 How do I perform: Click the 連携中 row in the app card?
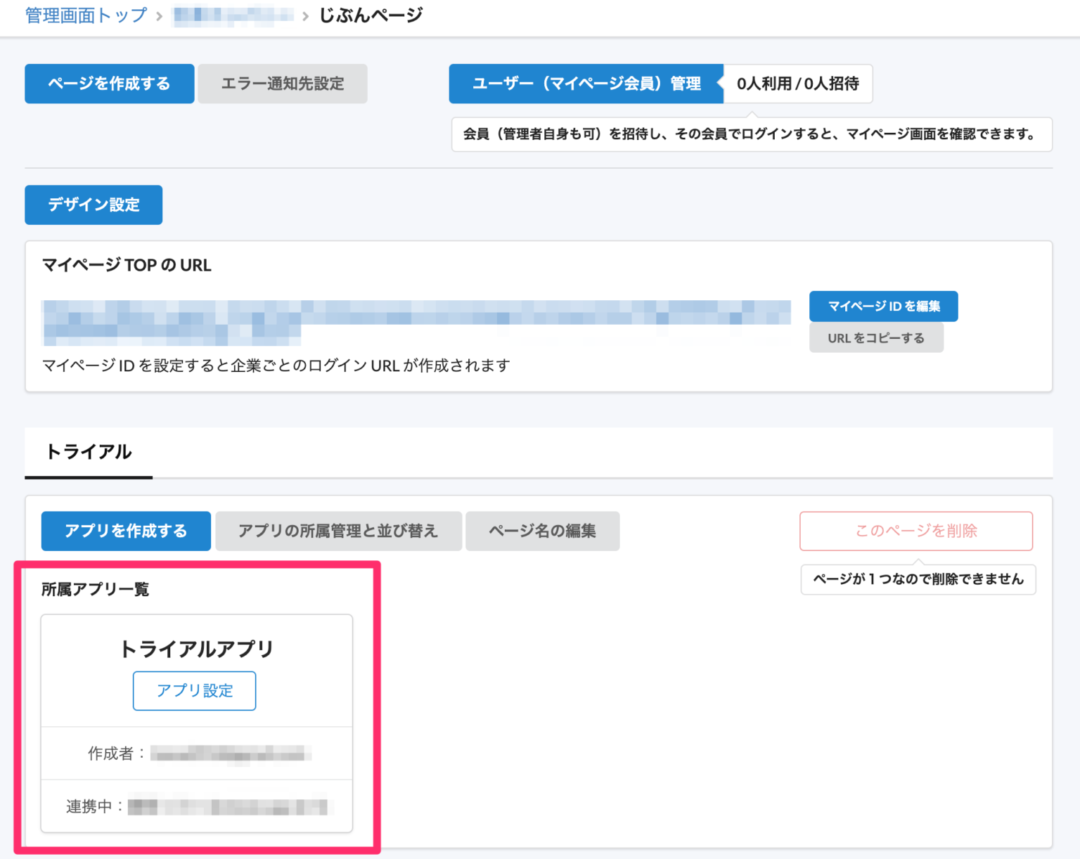tap(196, 806)
